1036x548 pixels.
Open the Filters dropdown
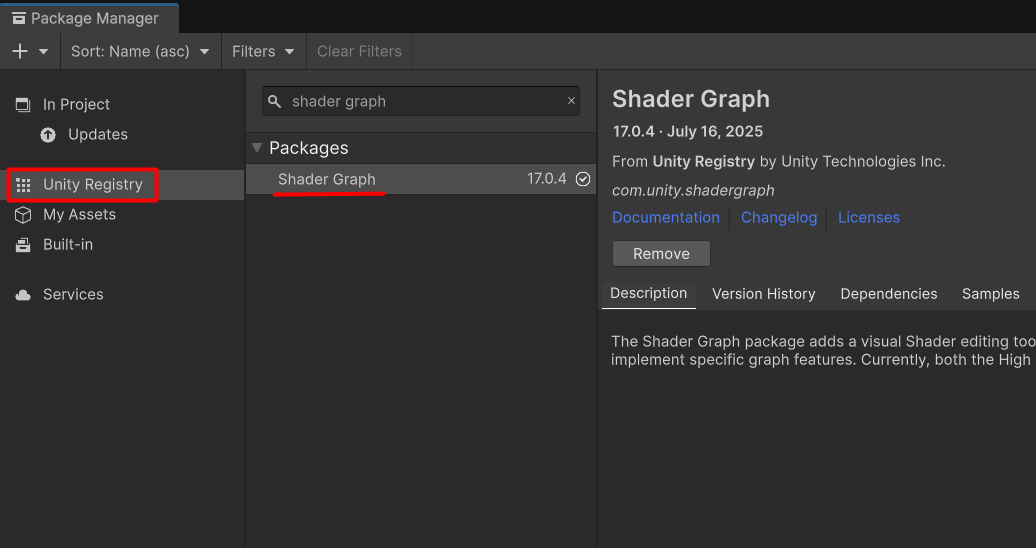263,51
